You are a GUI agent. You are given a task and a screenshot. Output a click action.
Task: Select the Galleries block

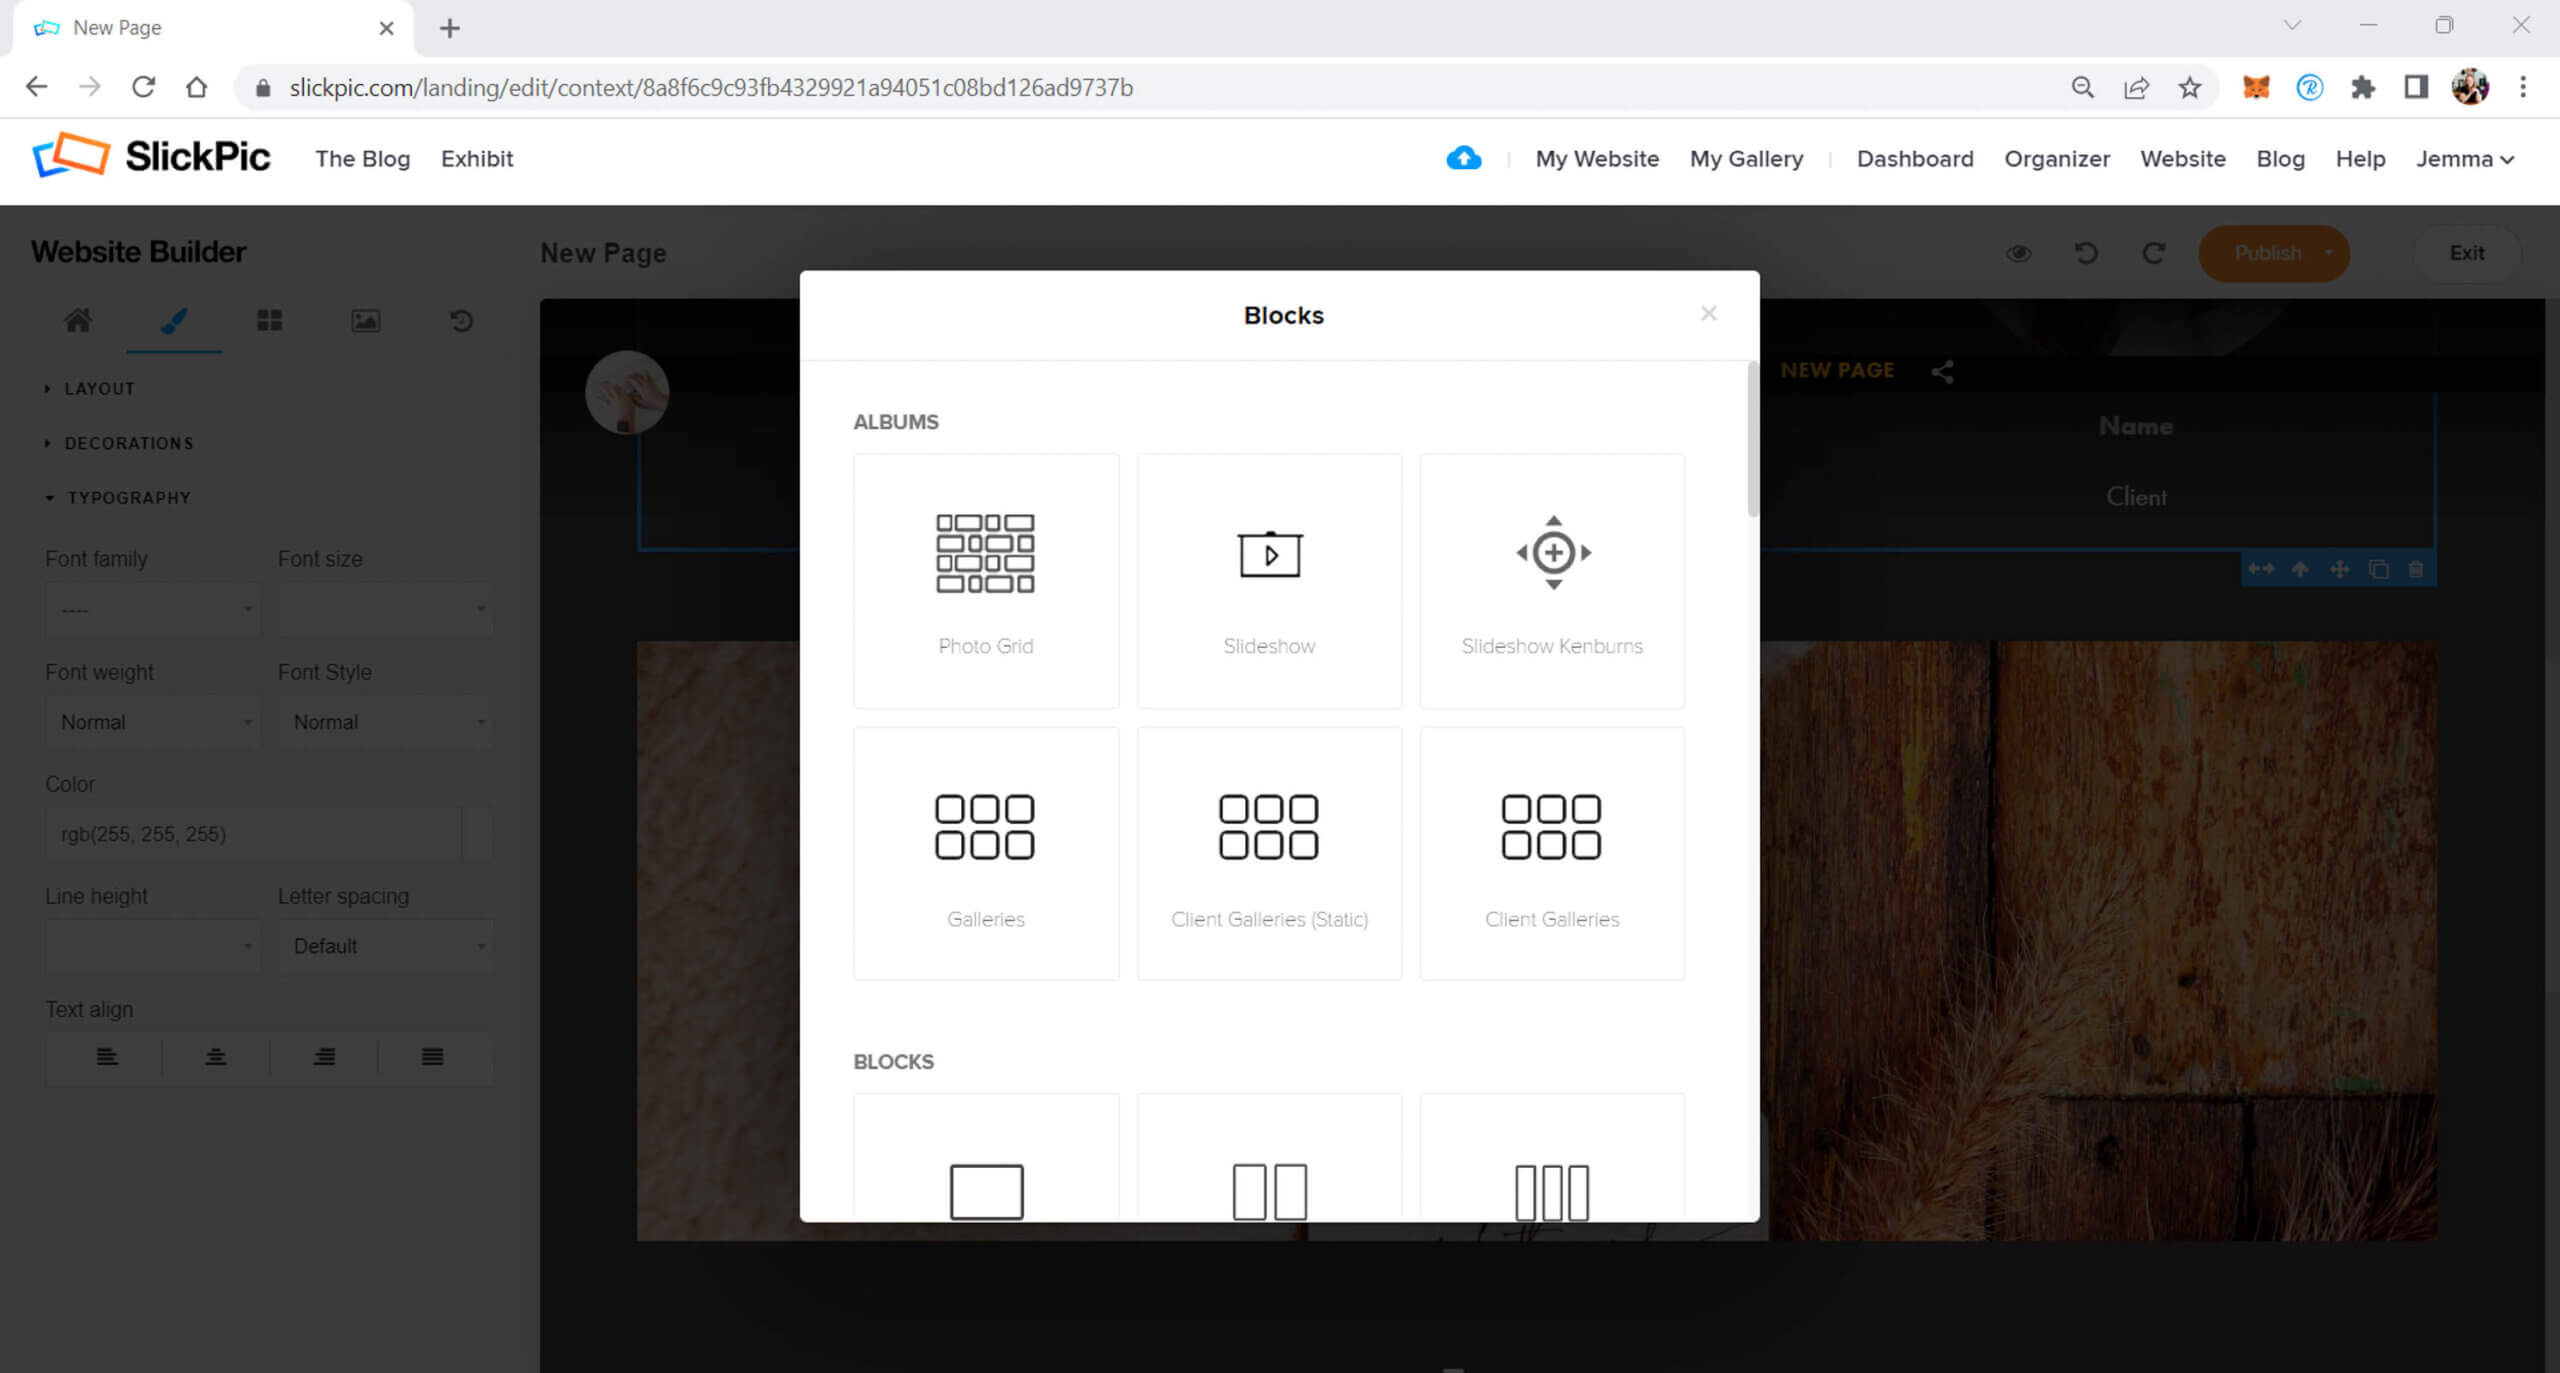[x=985, y=853]
